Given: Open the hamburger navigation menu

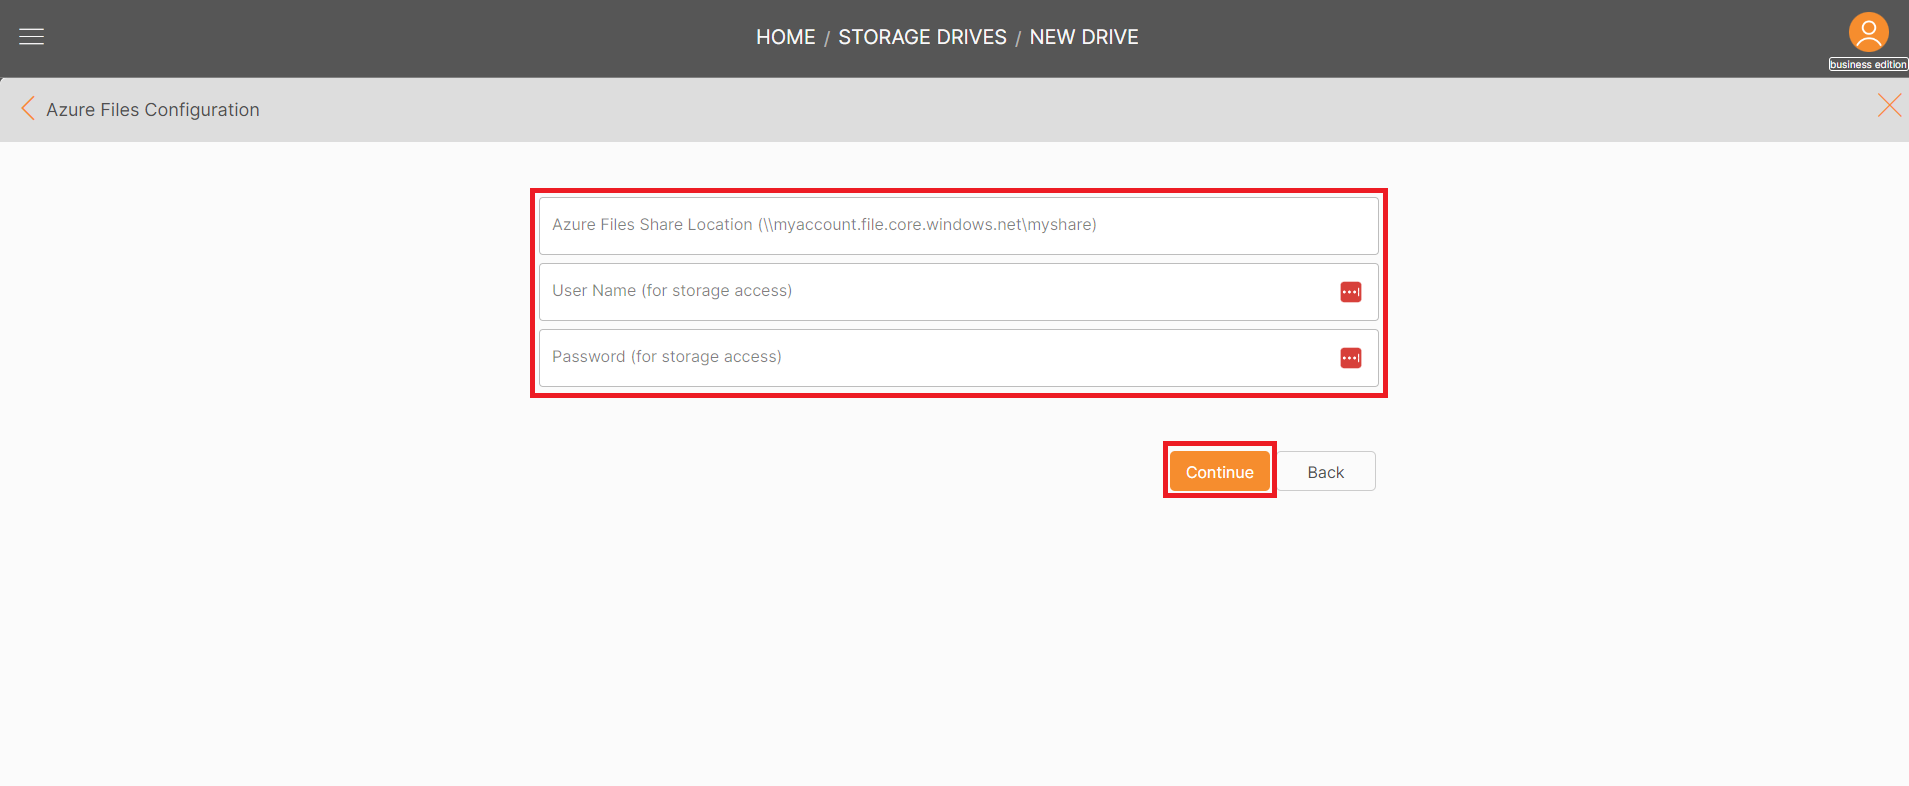Looking at the screenshot, I should click(x=32, y=37).
